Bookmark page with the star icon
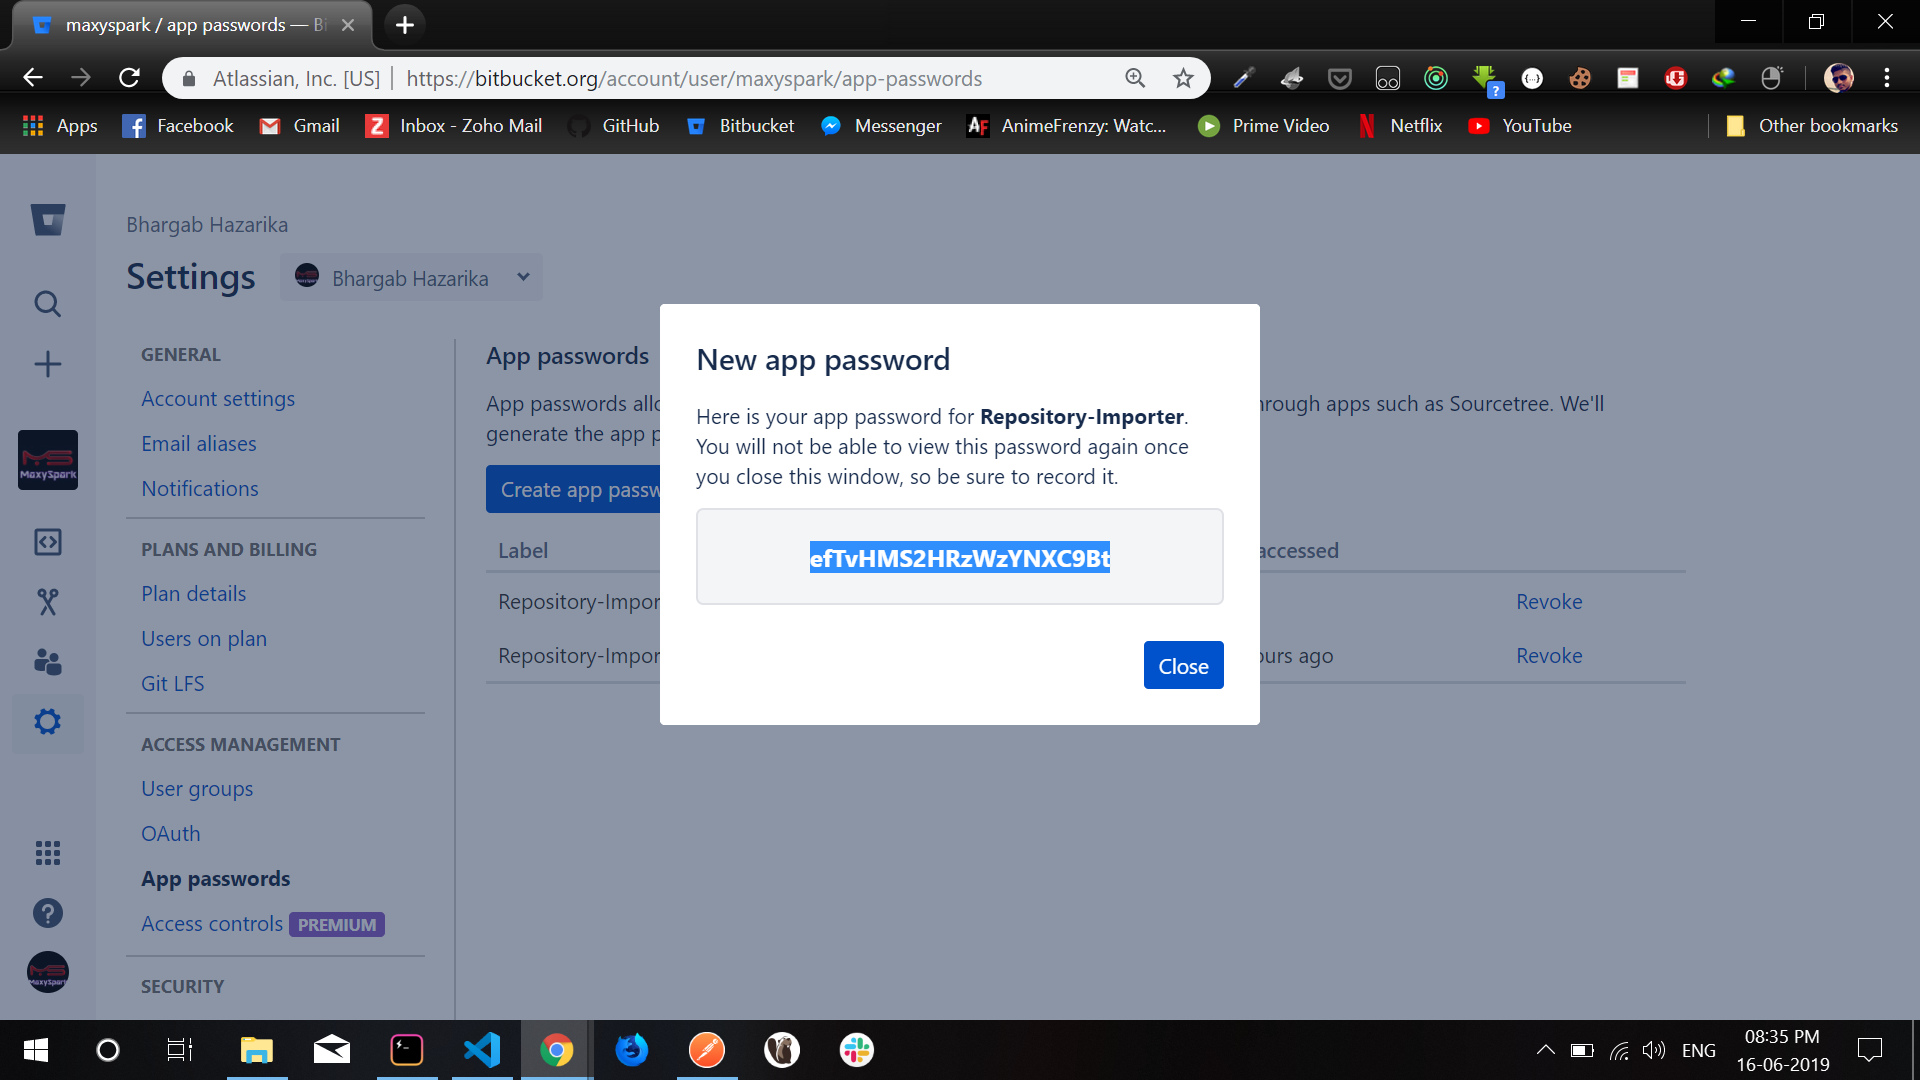The height and width of the screenshot is (1080, 1920). click(1183, 78)
